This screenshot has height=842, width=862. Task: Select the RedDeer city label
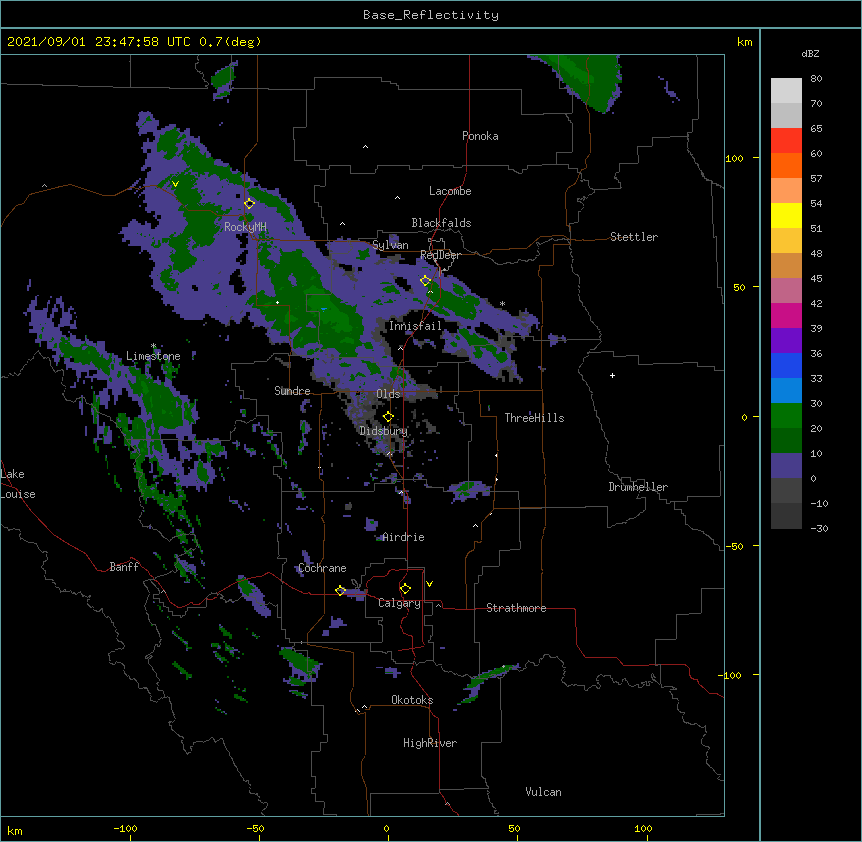click(440, 255)
